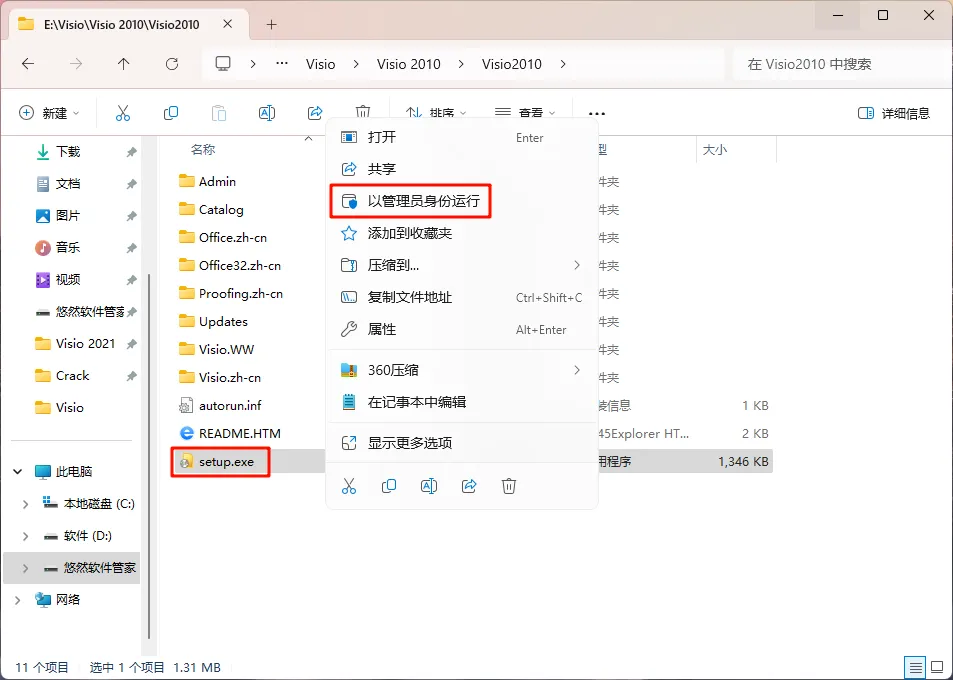
Task: Open the 音乐 quick access folder
Action: click(68, 247)
